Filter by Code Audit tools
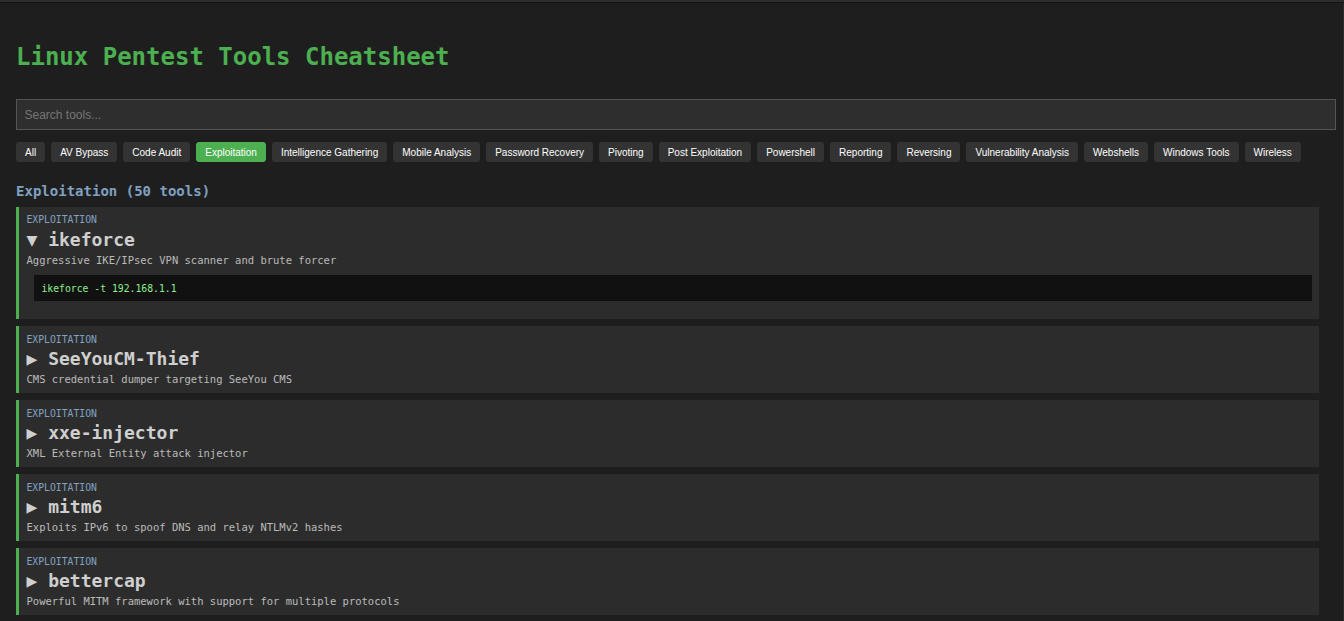Screen dimensions: 1344x621 [156, 151]
